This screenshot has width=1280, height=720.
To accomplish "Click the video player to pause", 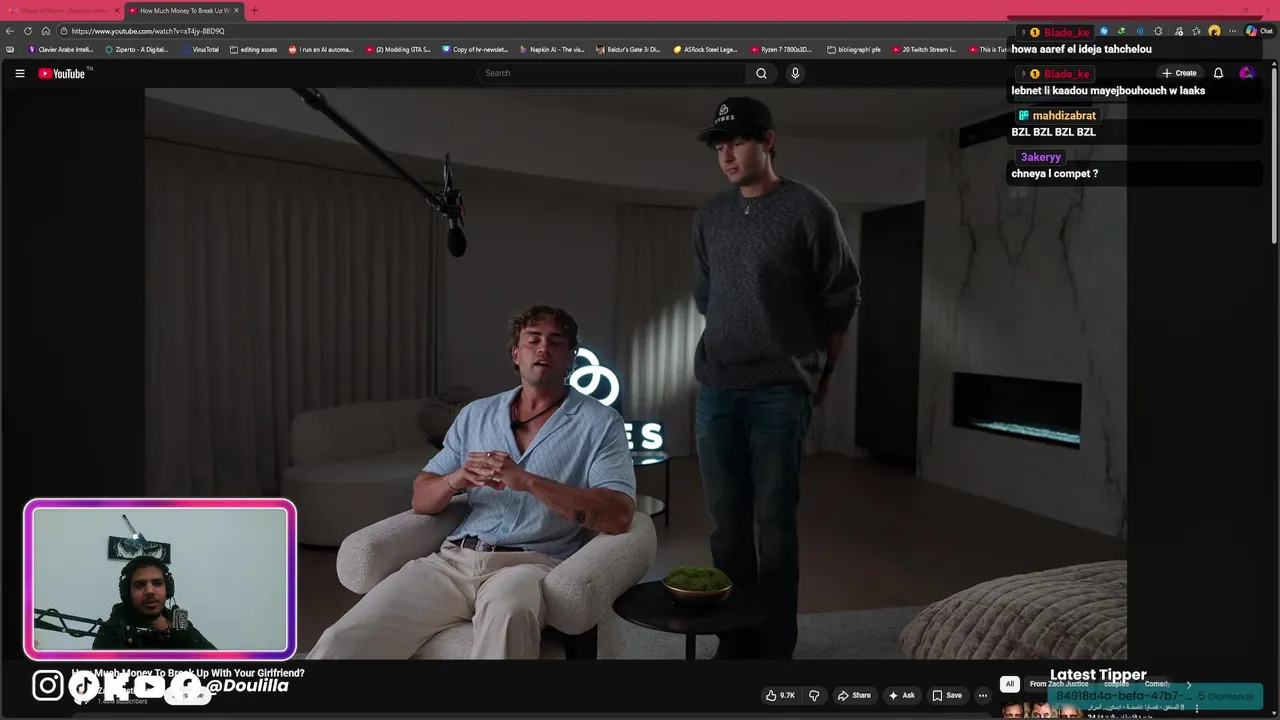I will [636, 373].
